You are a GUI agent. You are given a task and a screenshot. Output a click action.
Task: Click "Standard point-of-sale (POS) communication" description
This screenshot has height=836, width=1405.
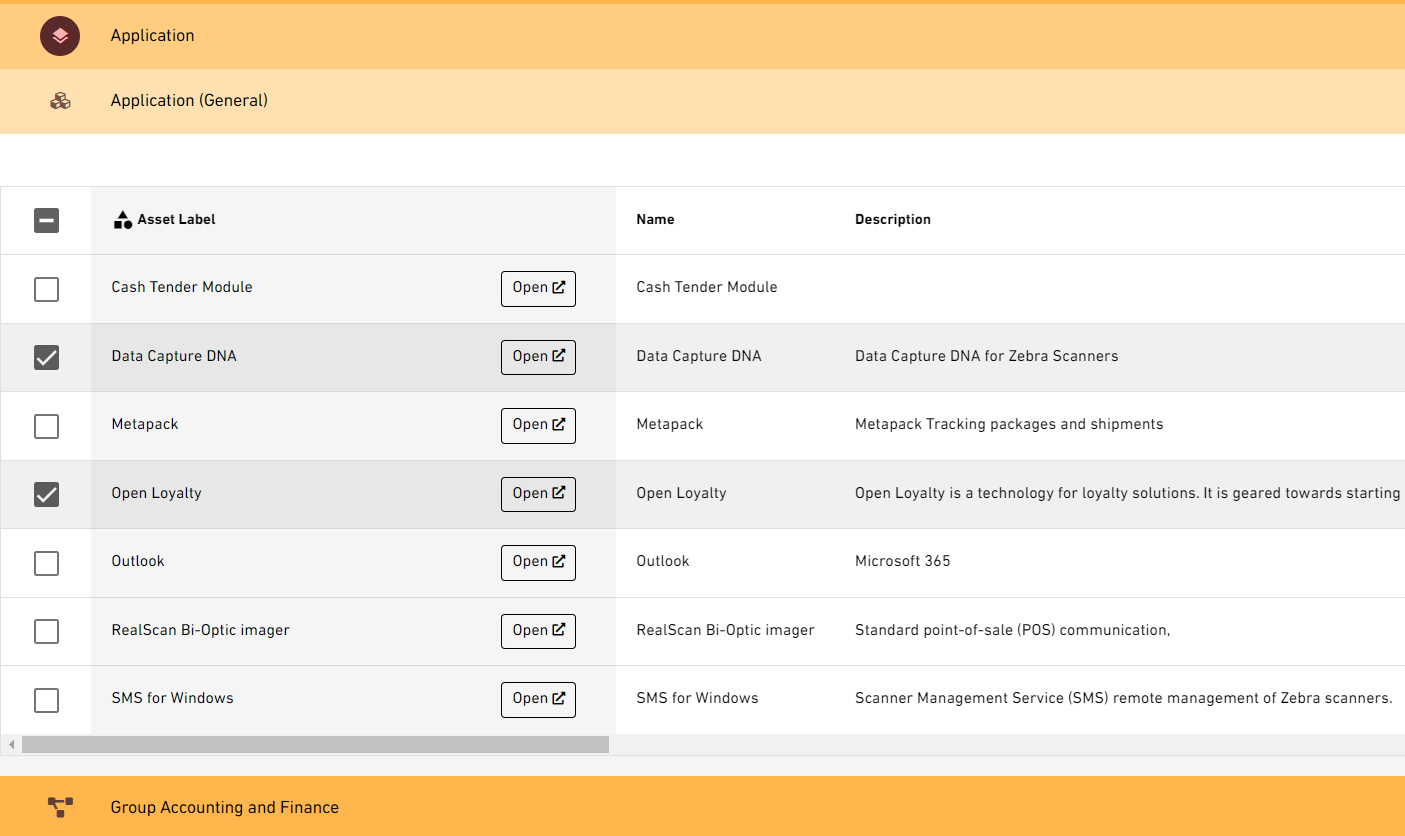[x=1012, y=630]
